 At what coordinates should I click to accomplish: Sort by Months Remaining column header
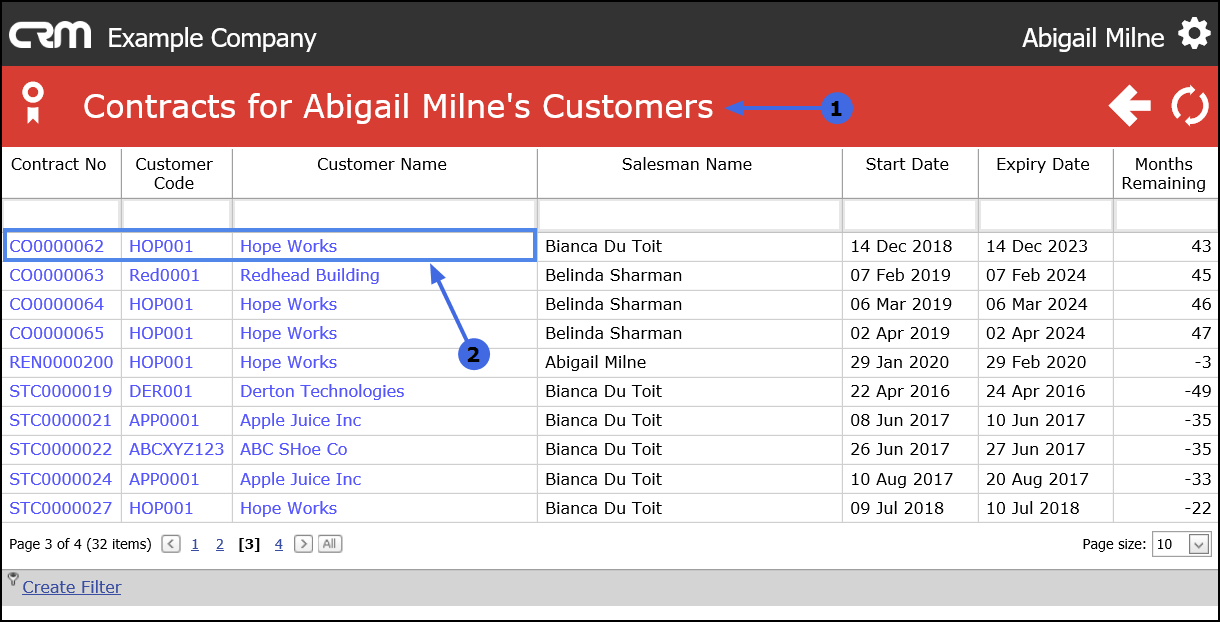[1163, 173]
